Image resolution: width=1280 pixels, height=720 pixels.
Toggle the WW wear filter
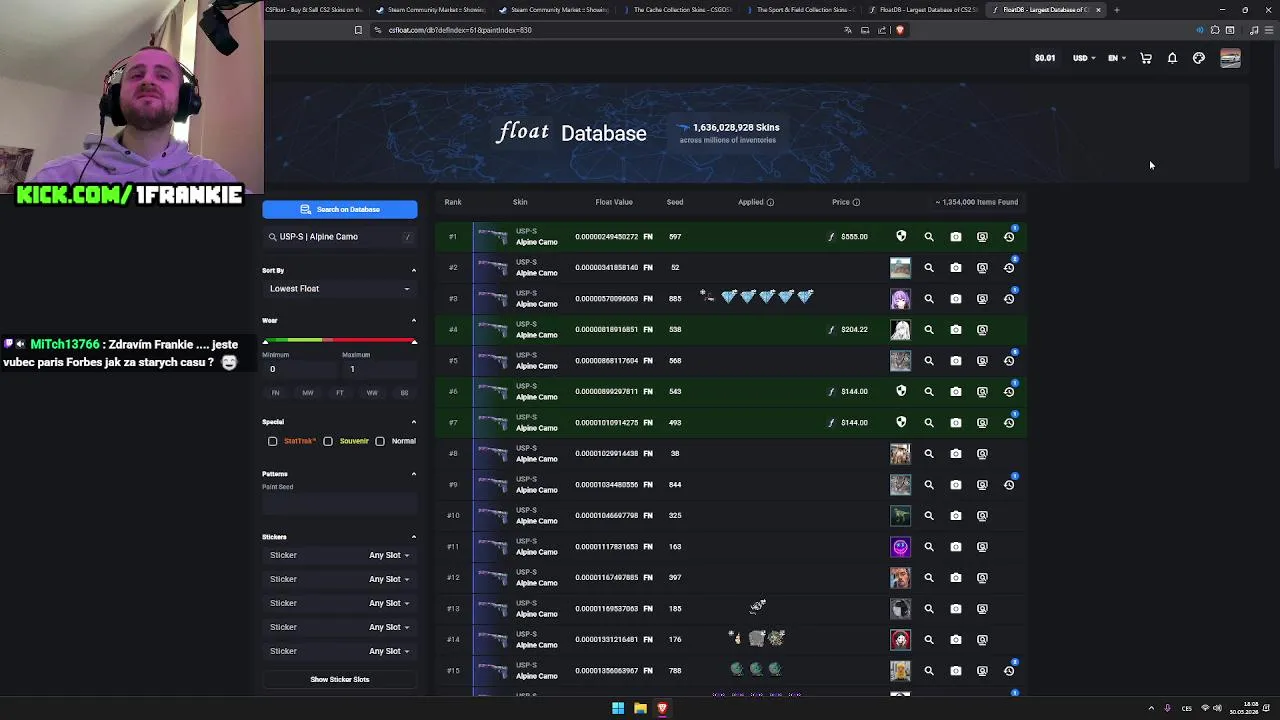(372, 393)
